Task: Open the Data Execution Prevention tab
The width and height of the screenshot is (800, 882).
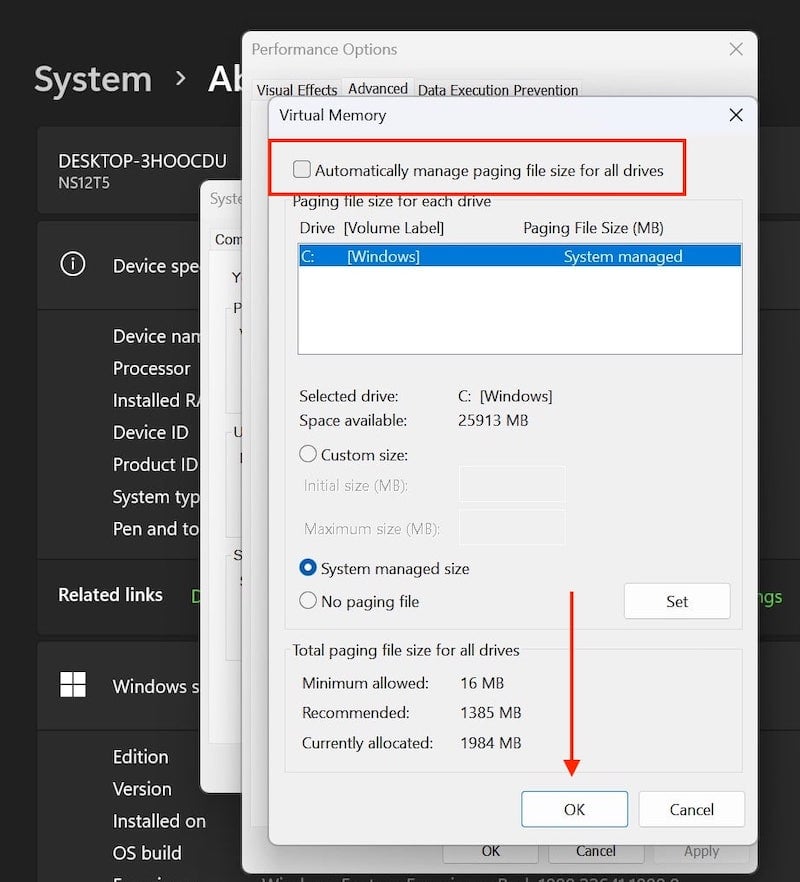Action: (498, 90)
